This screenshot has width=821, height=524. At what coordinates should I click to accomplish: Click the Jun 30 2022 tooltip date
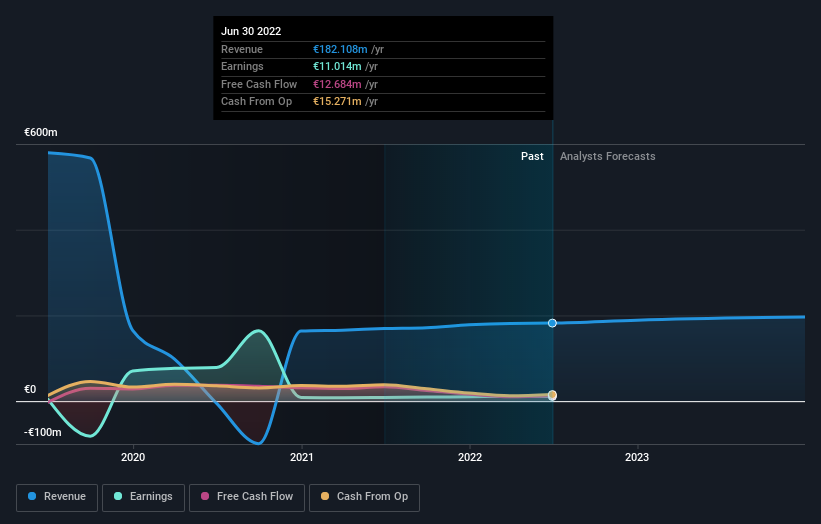(x=251, y=31)
